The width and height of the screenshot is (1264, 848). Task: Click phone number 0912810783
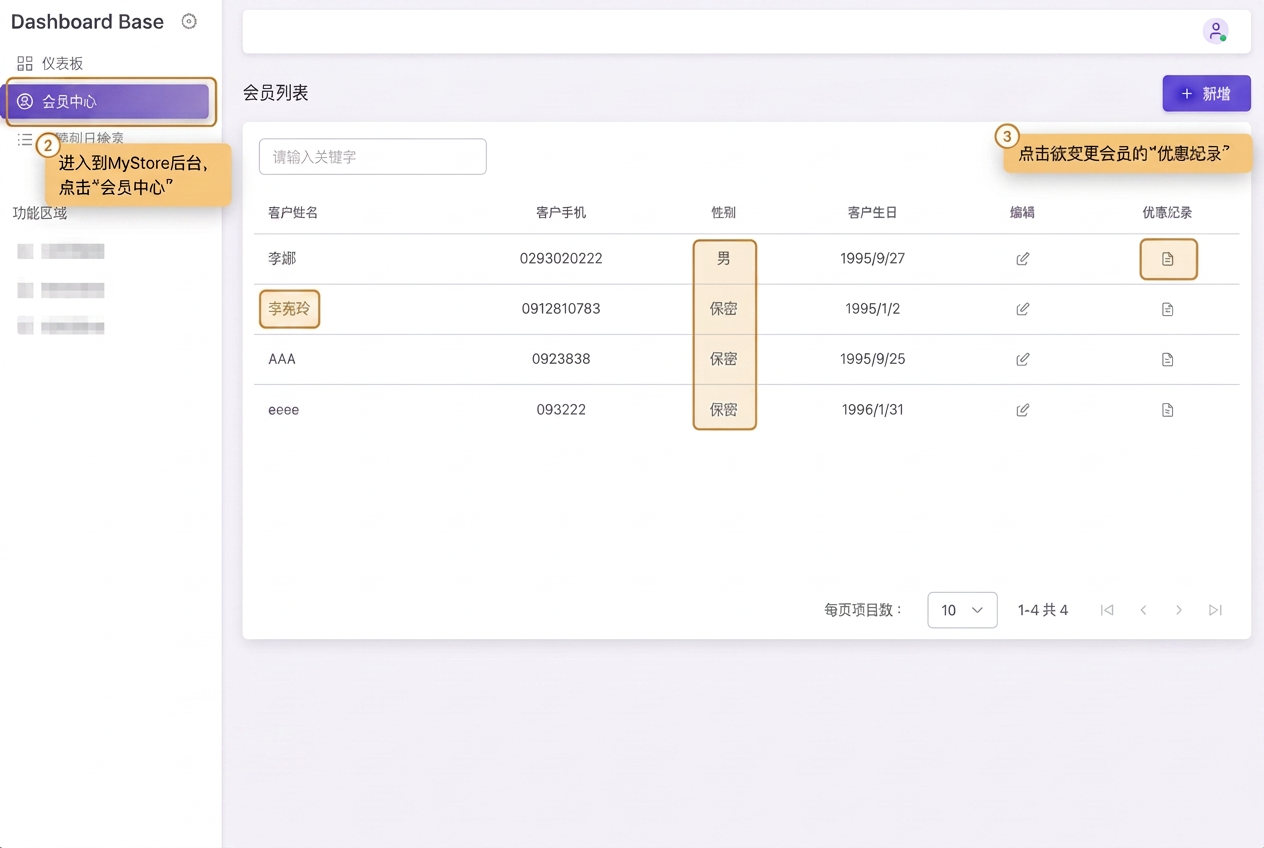click(x=561, y=308)
